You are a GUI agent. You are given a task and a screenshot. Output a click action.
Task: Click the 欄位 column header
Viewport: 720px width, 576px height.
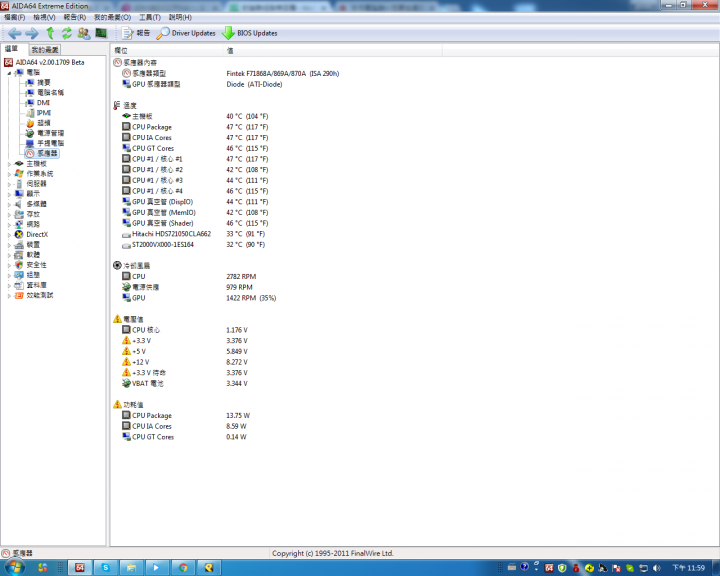pos(167,51)
